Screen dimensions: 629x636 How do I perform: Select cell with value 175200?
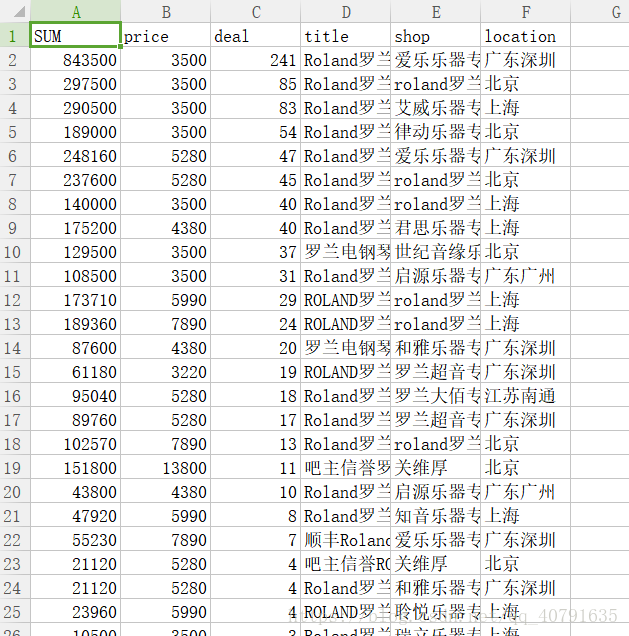(x=75, y=227)
